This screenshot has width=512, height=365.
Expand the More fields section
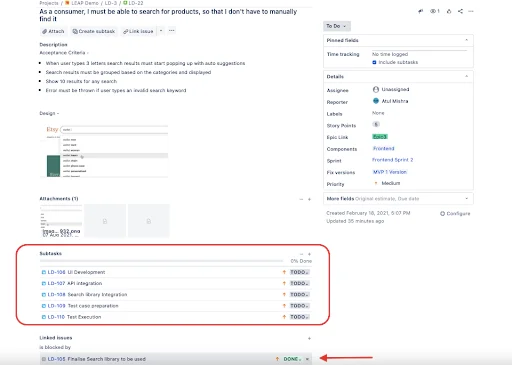[x=467, y=199]
